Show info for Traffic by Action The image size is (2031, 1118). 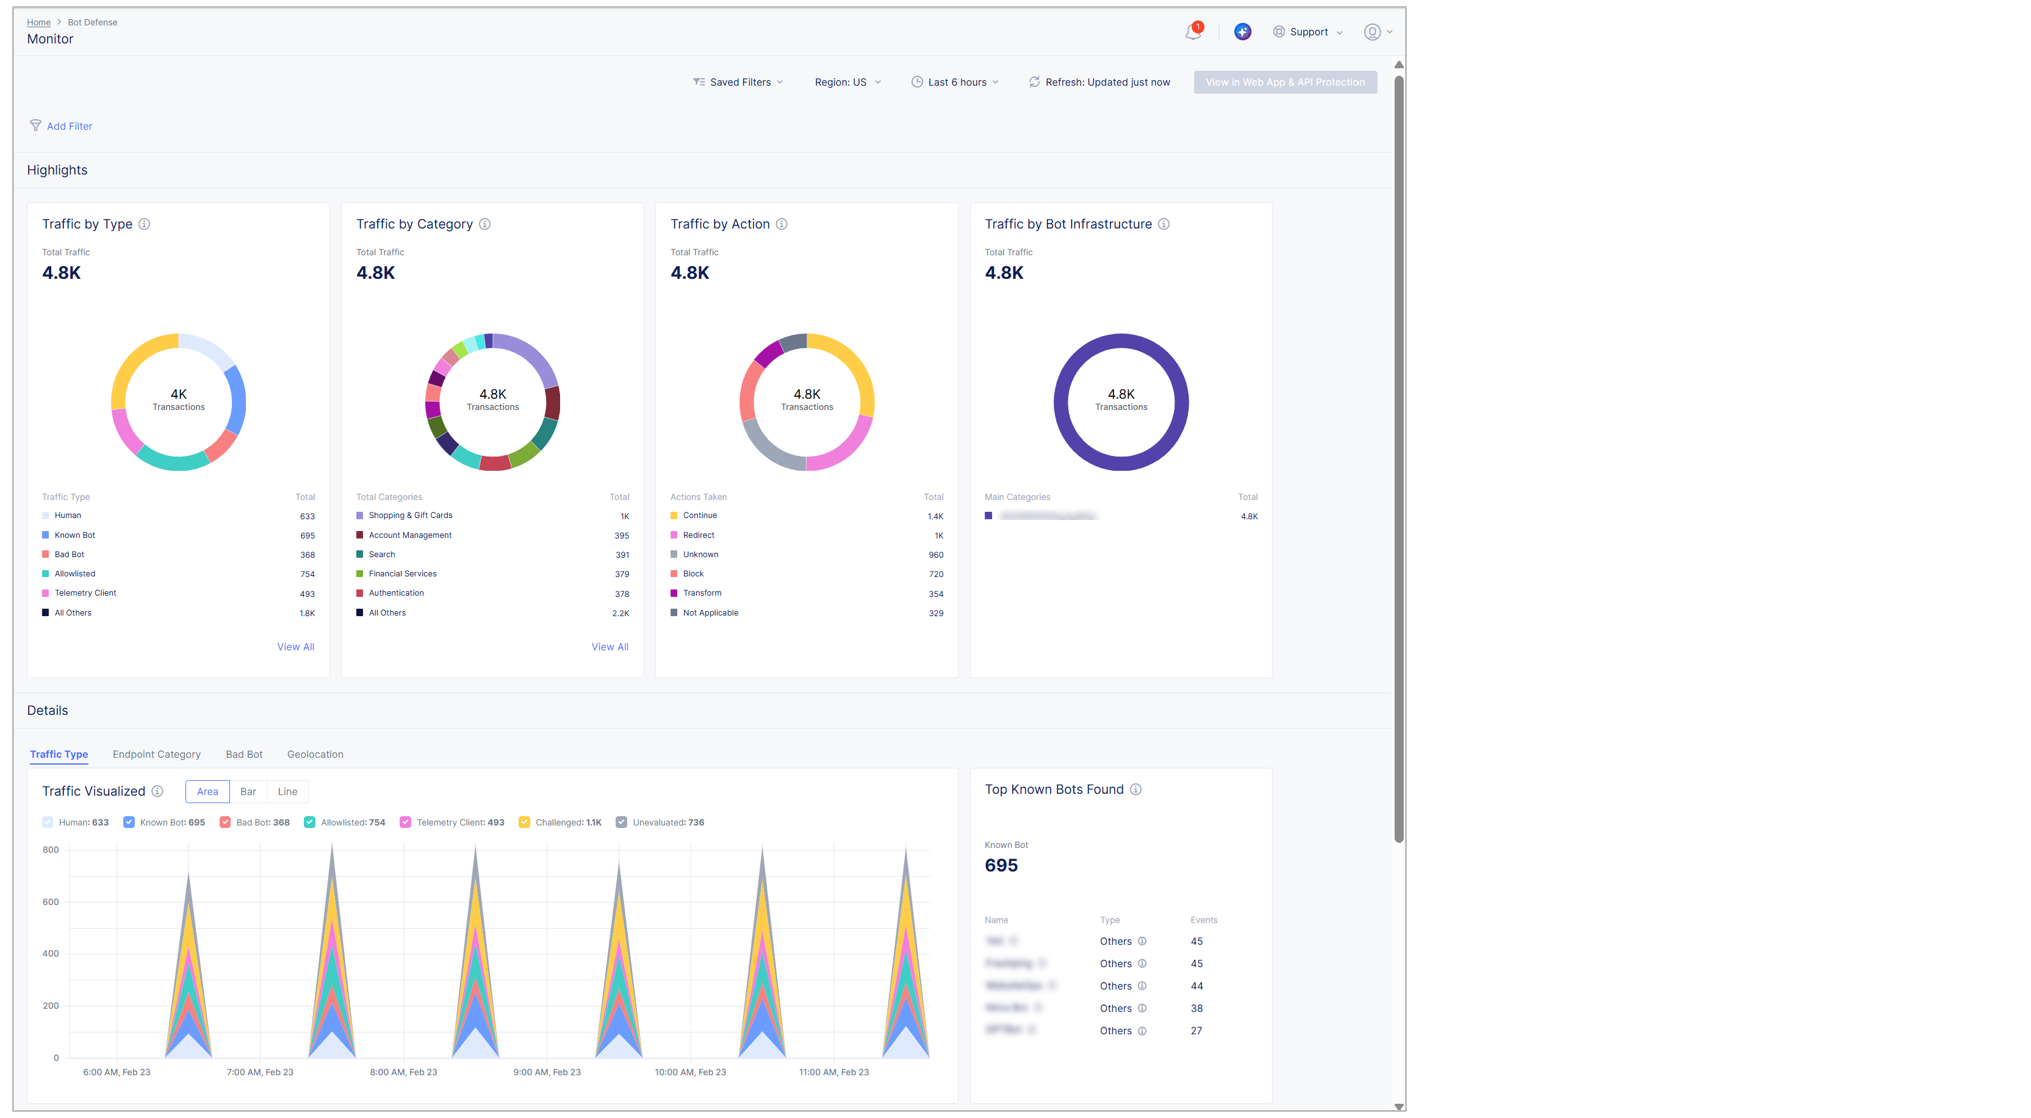[782, 224]
